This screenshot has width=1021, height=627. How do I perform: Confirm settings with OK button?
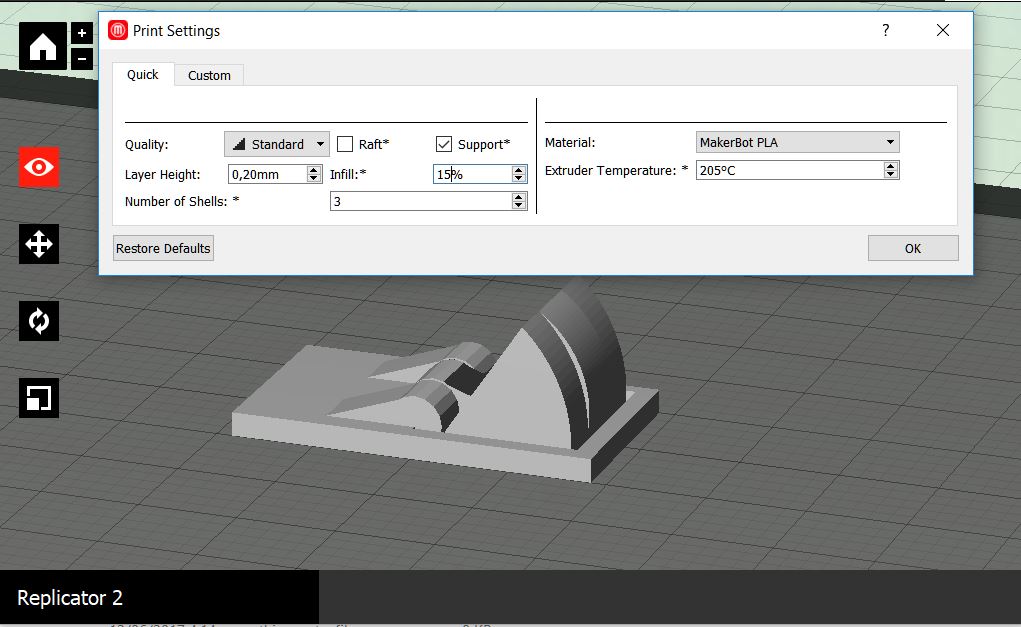[913, 248]
